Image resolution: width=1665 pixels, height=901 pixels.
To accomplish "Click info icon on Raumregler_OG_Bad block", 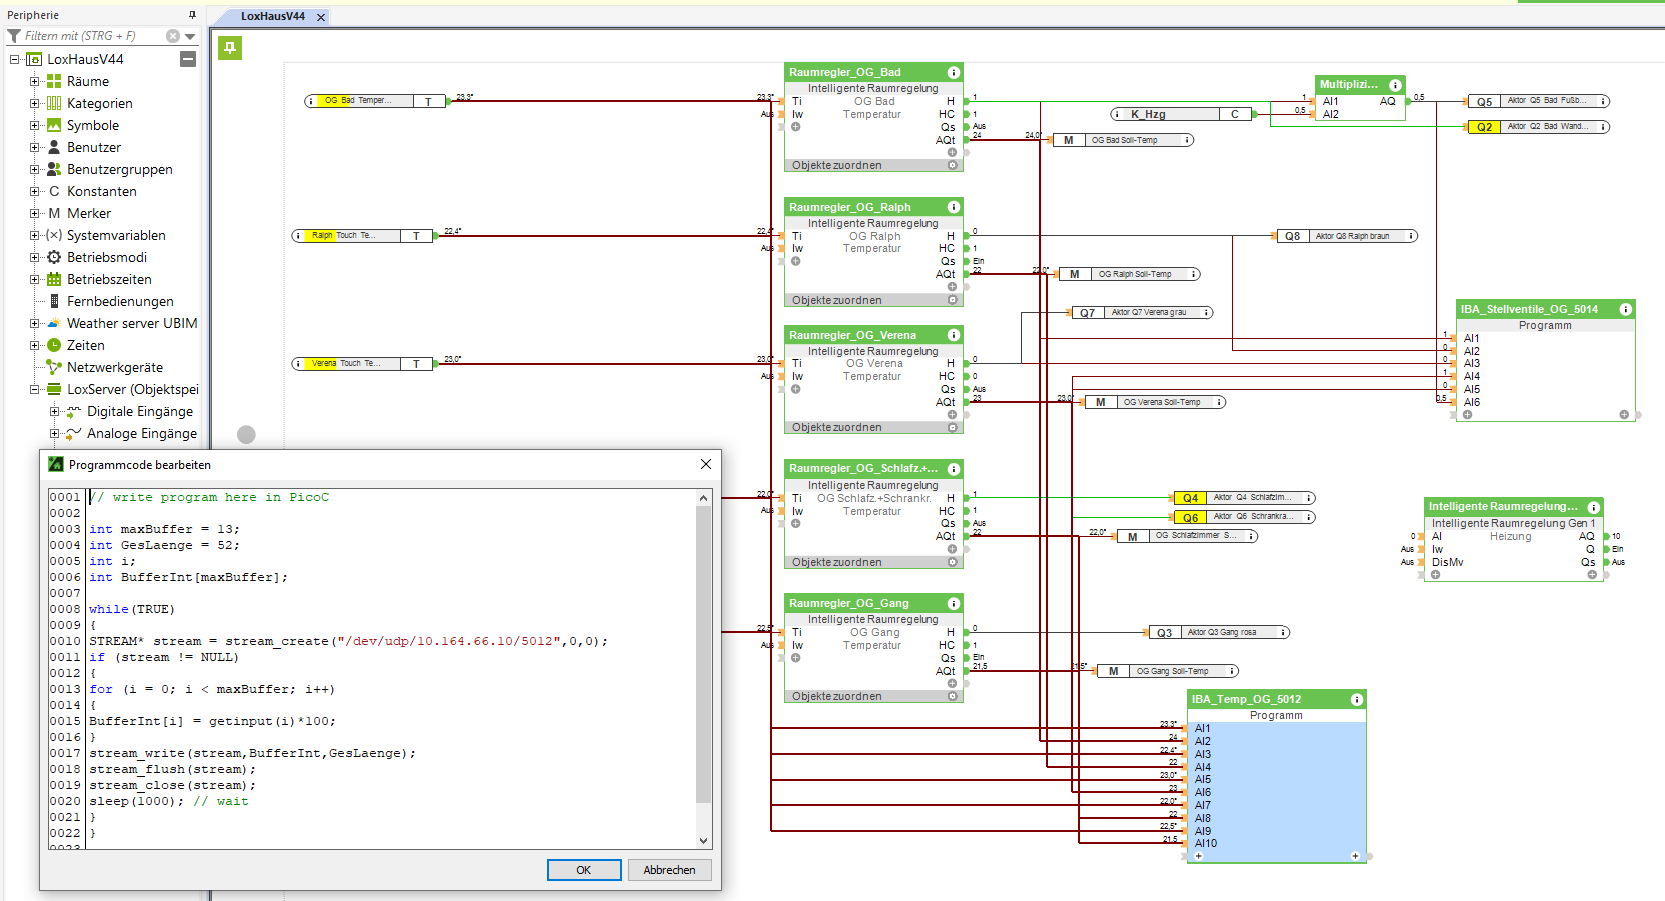I will (953, 72).
